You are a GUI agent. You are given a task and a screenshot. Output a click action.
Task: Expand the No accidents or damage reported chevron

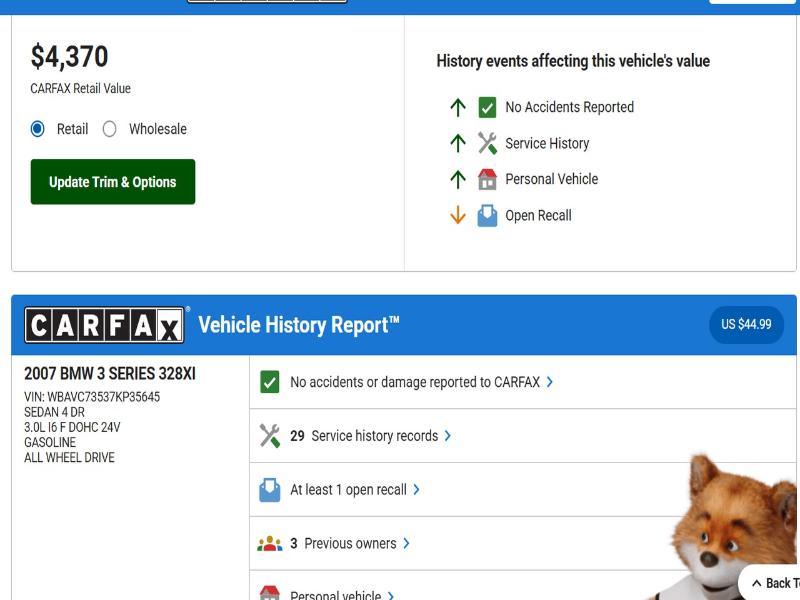[x=550, y=382]
